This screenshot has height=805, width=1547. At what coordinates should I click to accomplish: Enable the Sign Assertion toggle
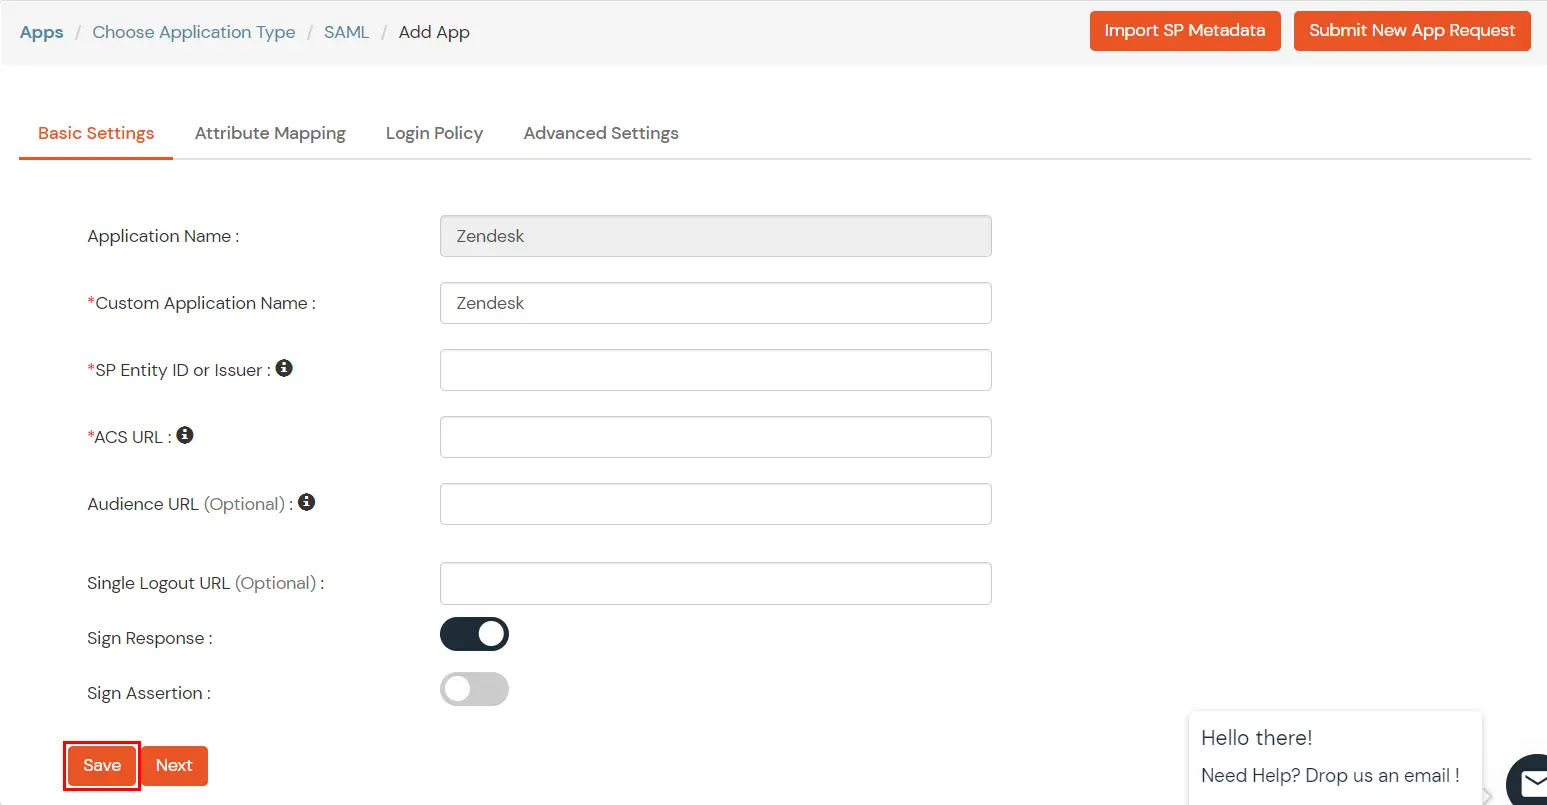pyautogui.click(x=474, y=689)
